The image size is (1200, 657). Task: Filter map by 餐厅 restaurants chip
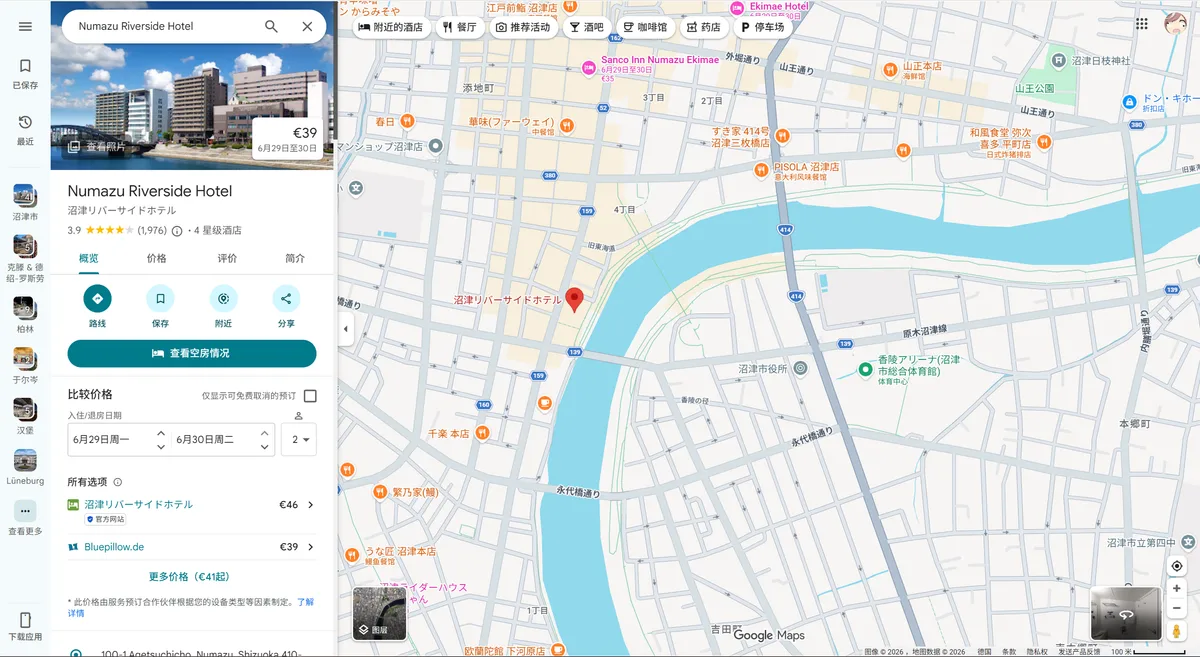pyautogui.click(x=459, y=27)
